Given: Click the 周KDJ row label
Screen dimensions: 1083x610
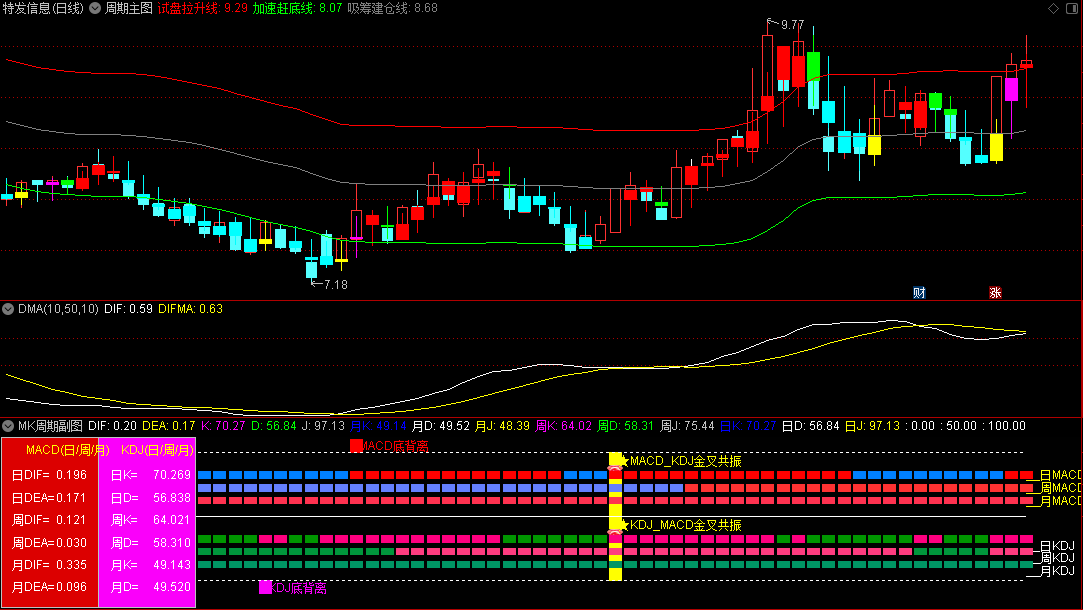Looking at the screenshot, I should pos(1057,557).
